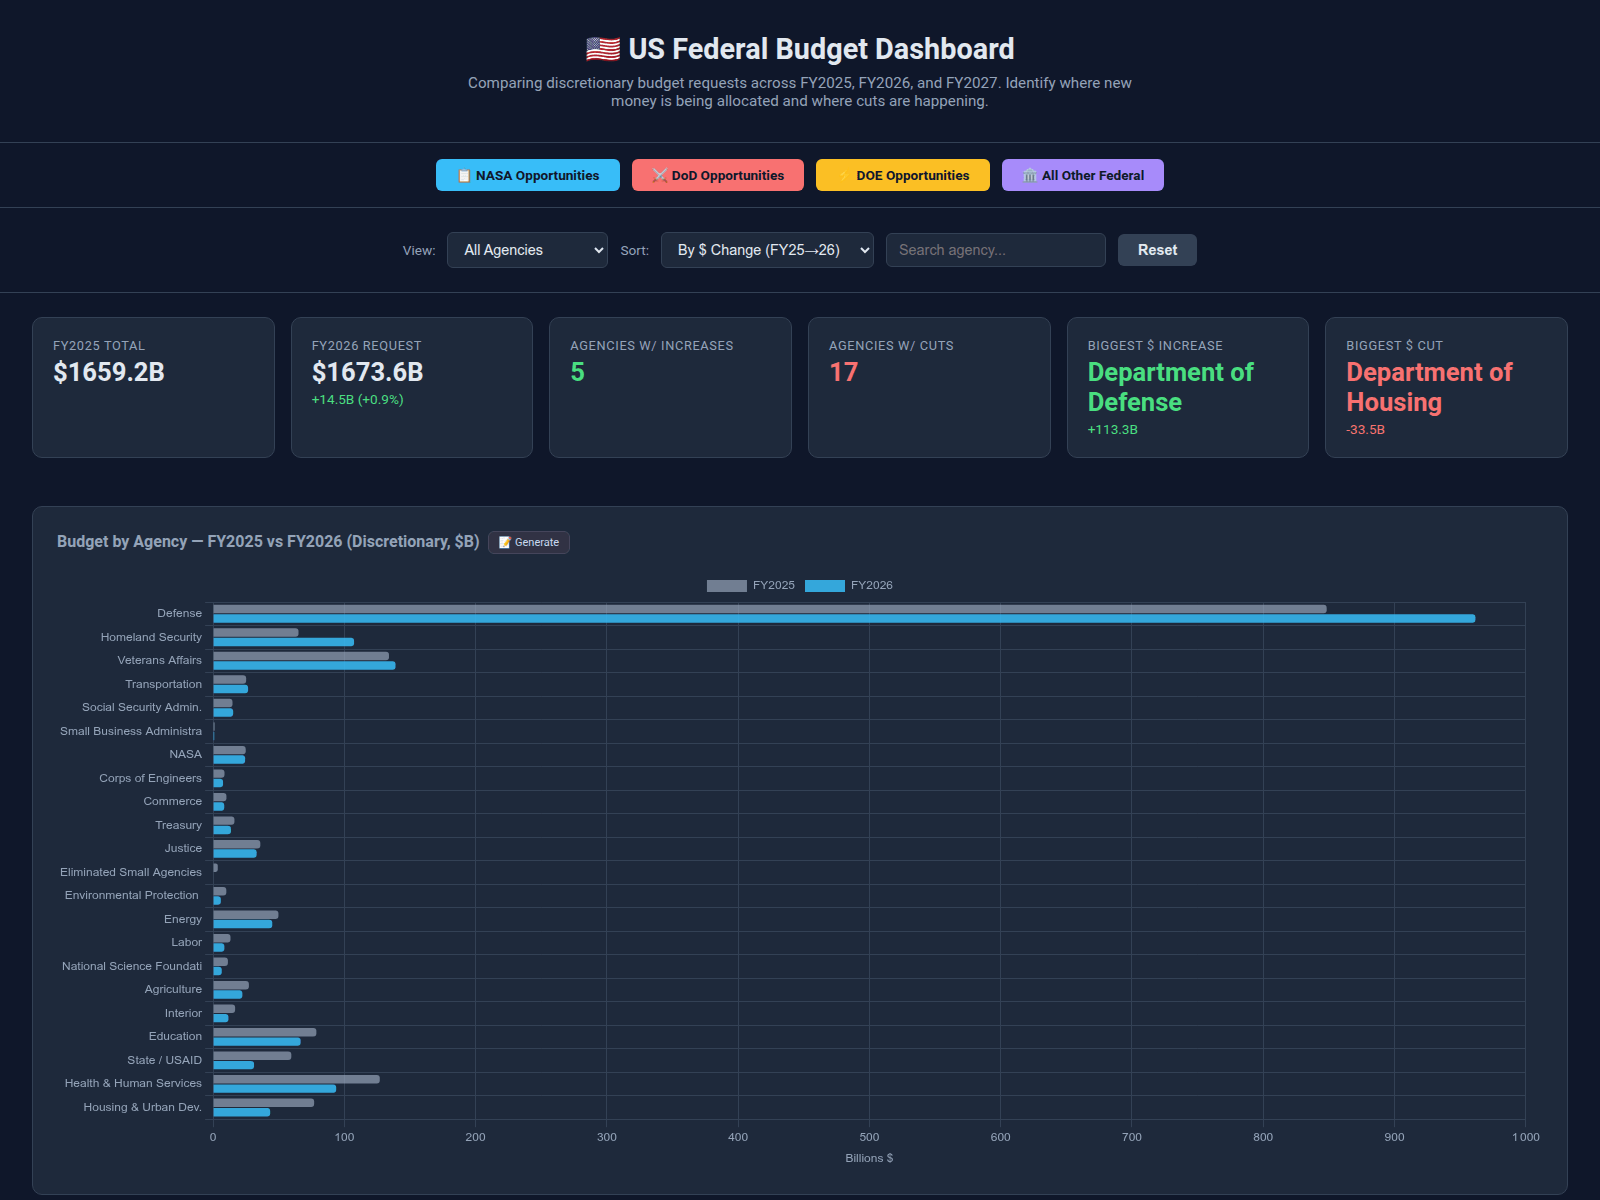Click the lightning bolt icon on DOE Opportunities

(x=844, y=176)
